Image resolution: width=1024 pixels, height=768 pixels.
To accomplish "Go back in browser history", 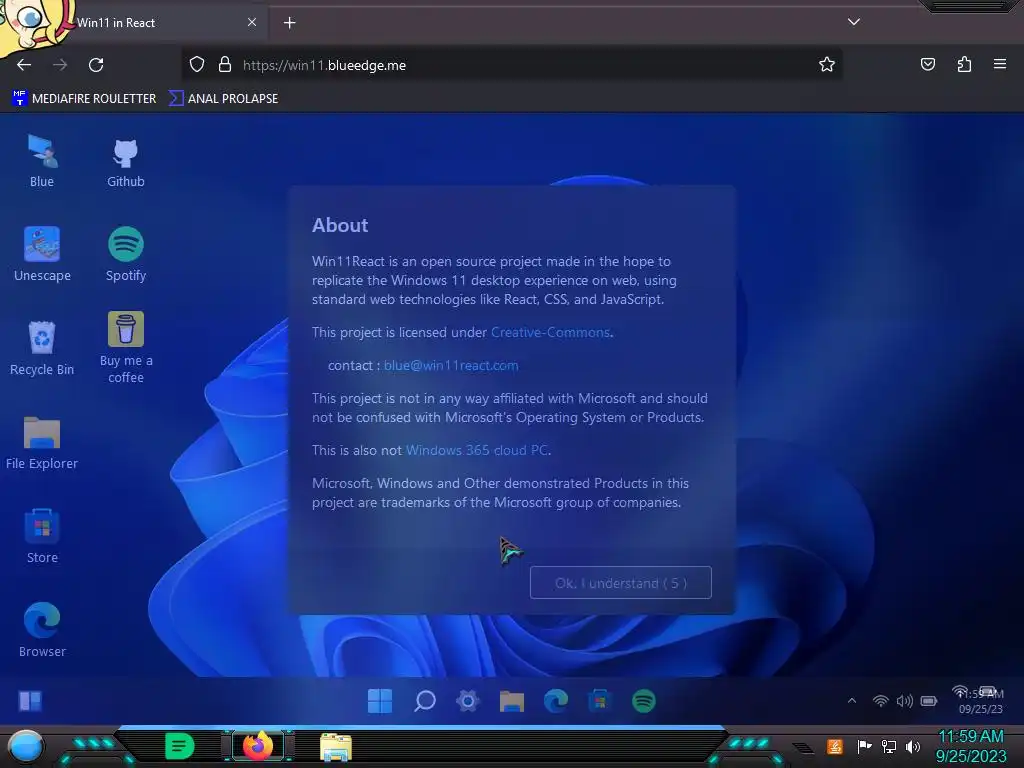I will tap(24, 65).
